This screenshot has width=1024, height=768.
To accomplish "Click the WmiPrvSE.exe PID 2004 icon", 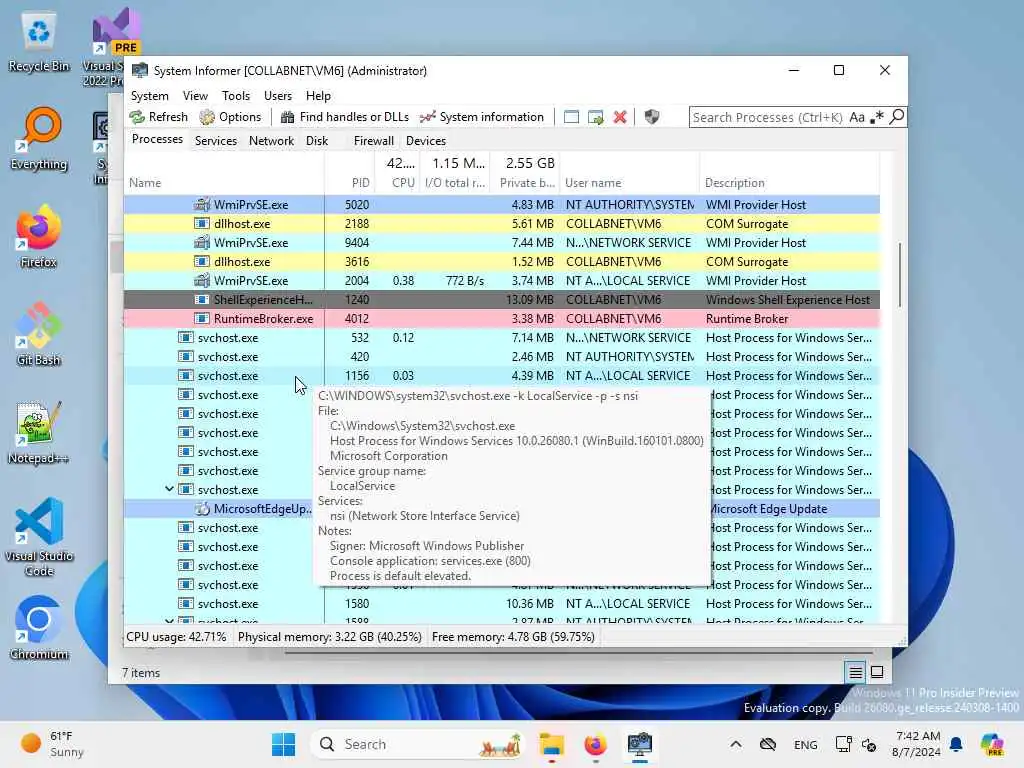I will (x=202, y=280).
